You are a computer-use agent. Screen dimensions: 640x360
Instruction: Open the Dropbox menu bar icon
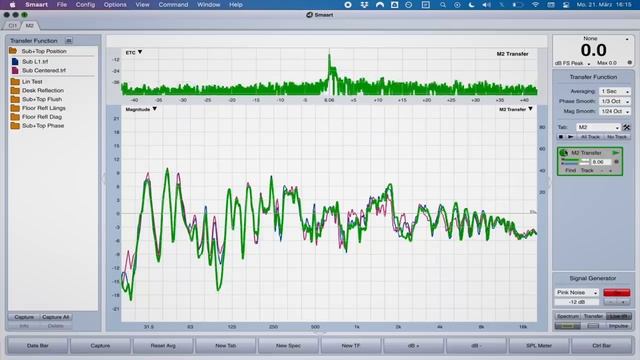tap(364, 5)
